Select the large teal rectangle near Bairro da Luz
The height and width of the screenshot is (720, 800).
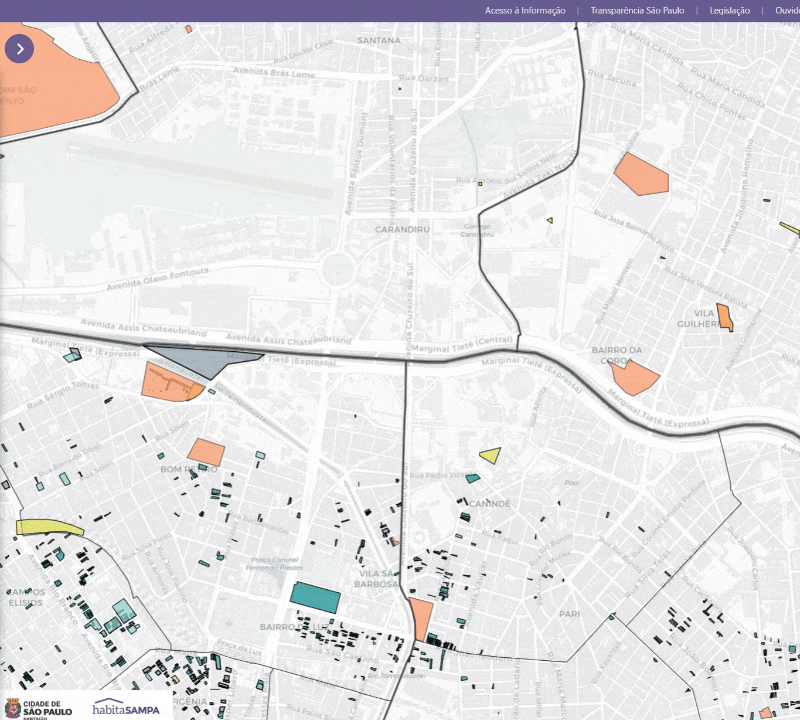[315, 596]
